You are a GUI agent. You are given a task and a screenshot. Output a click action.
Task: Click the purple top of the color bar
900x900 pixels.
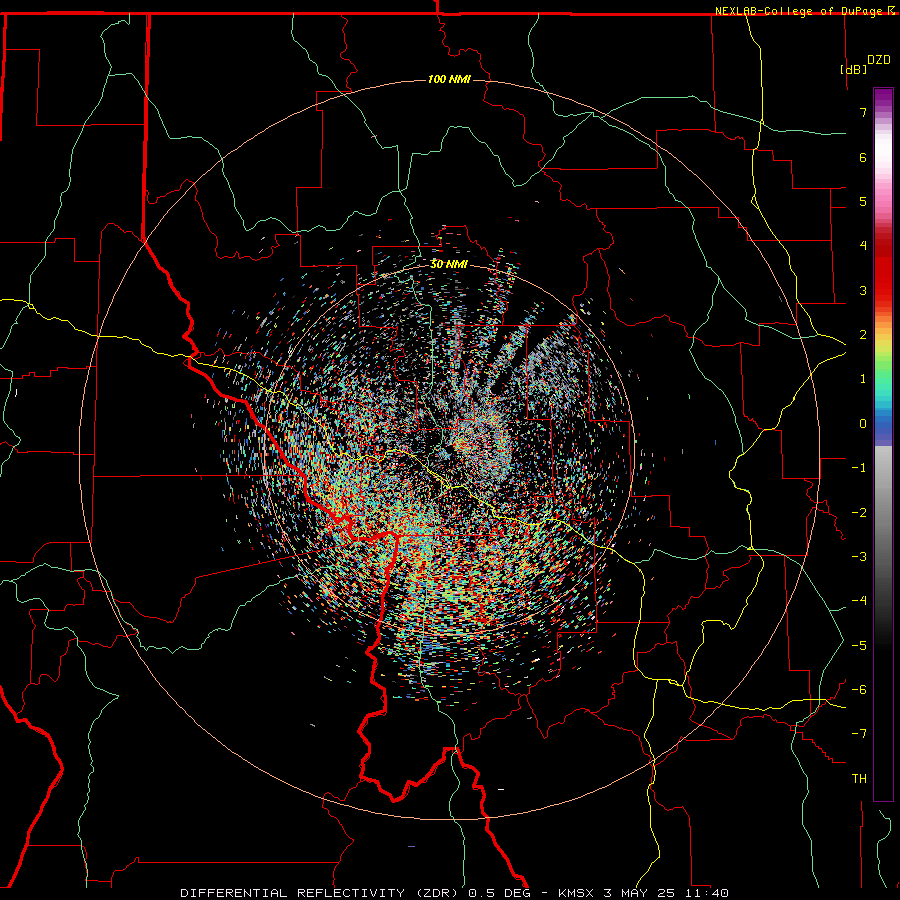pos(883,98)
